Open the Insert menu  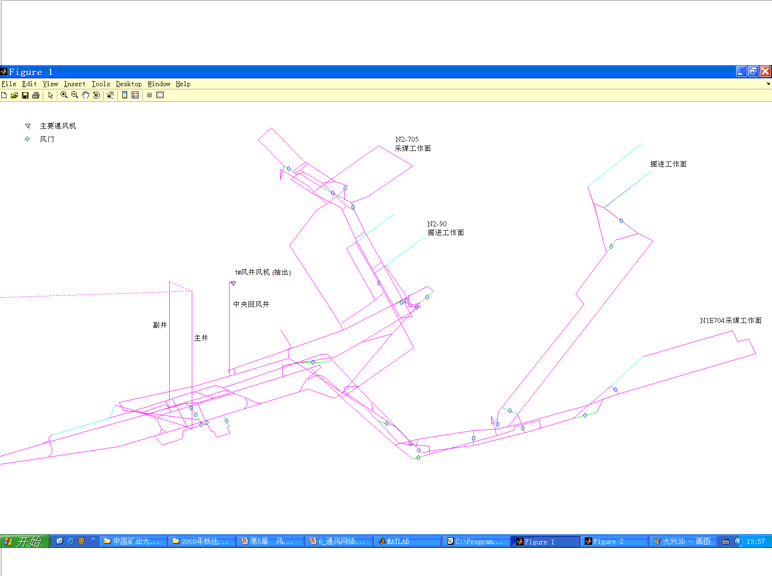[x=74, y=84]
